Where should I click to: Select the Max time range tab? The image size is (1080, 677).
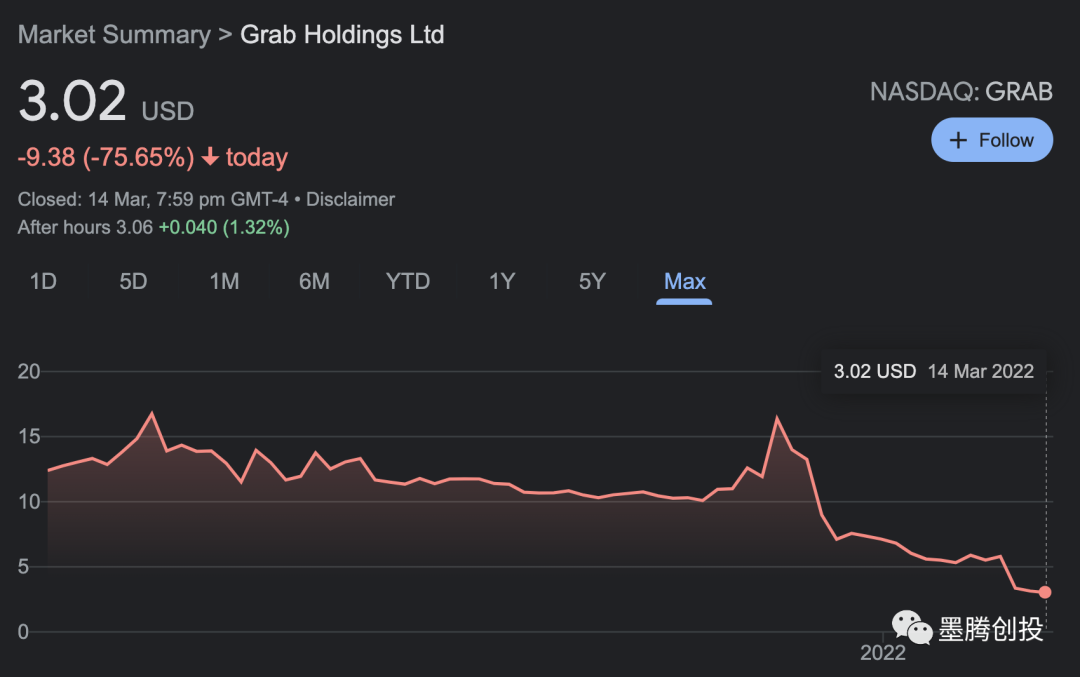point(685,282)
